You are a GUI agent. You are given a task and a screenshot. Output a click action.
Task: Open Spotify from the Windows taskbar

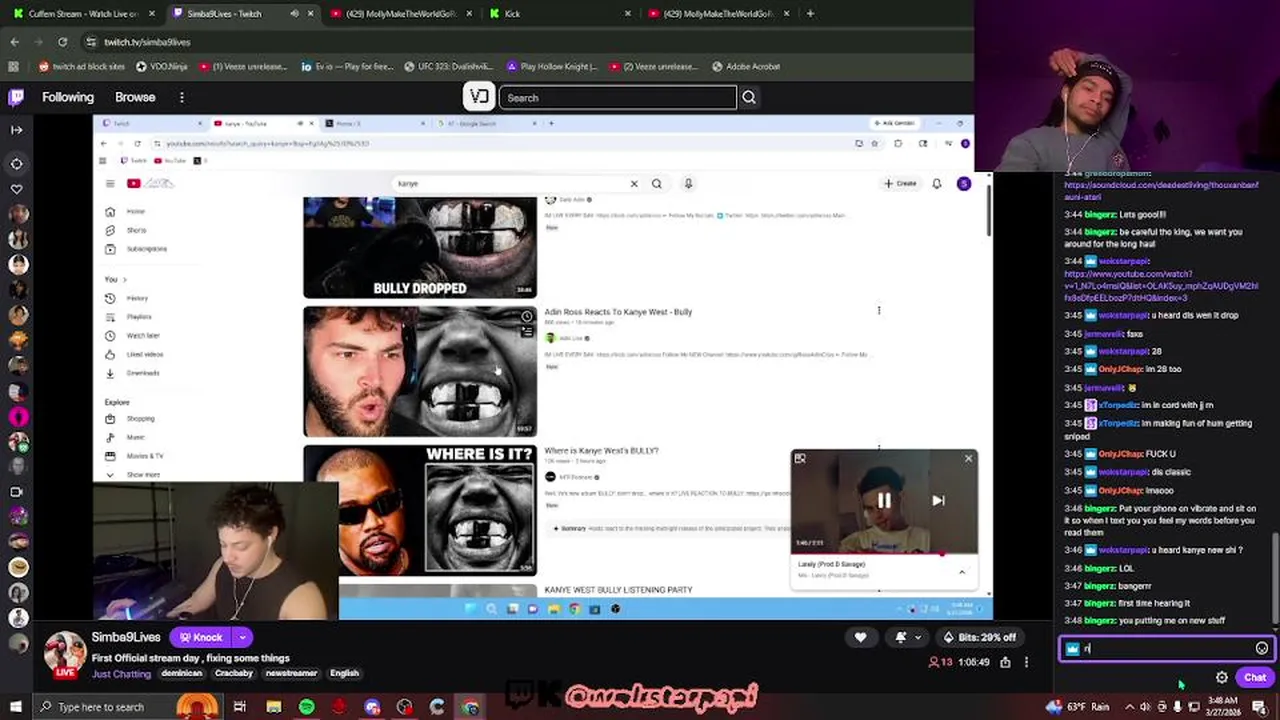click(x=306, y=707)
